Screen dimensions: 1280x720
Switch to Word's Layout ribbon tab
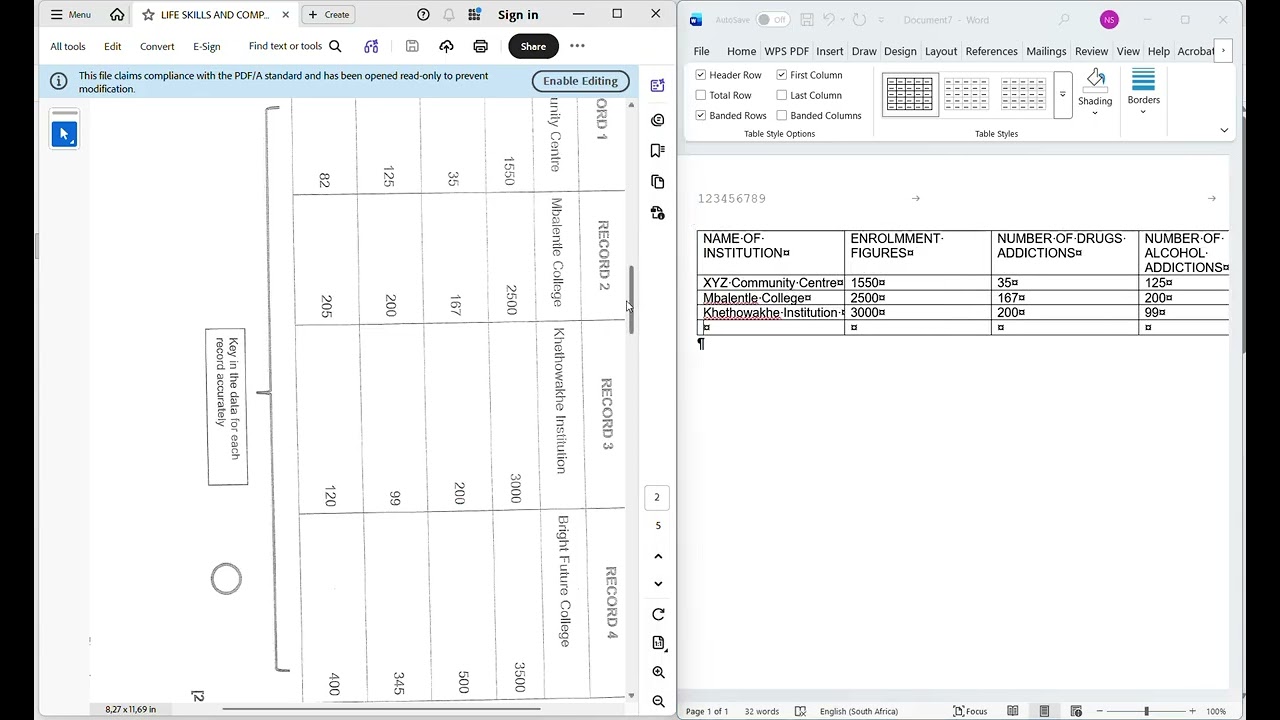click(x=941, y=51)
